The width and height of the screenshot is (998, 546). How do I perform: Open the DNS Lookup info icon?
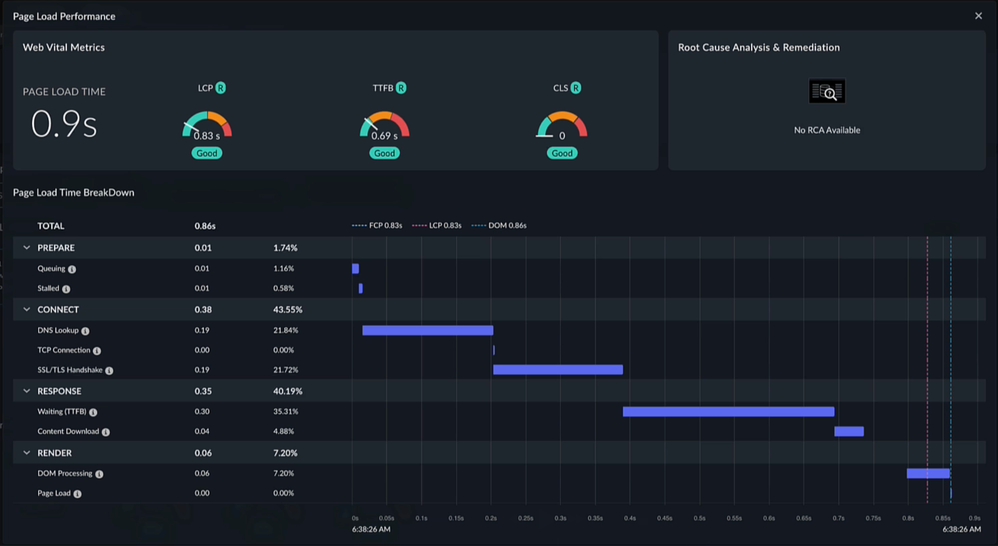click(x=85, y=331)
